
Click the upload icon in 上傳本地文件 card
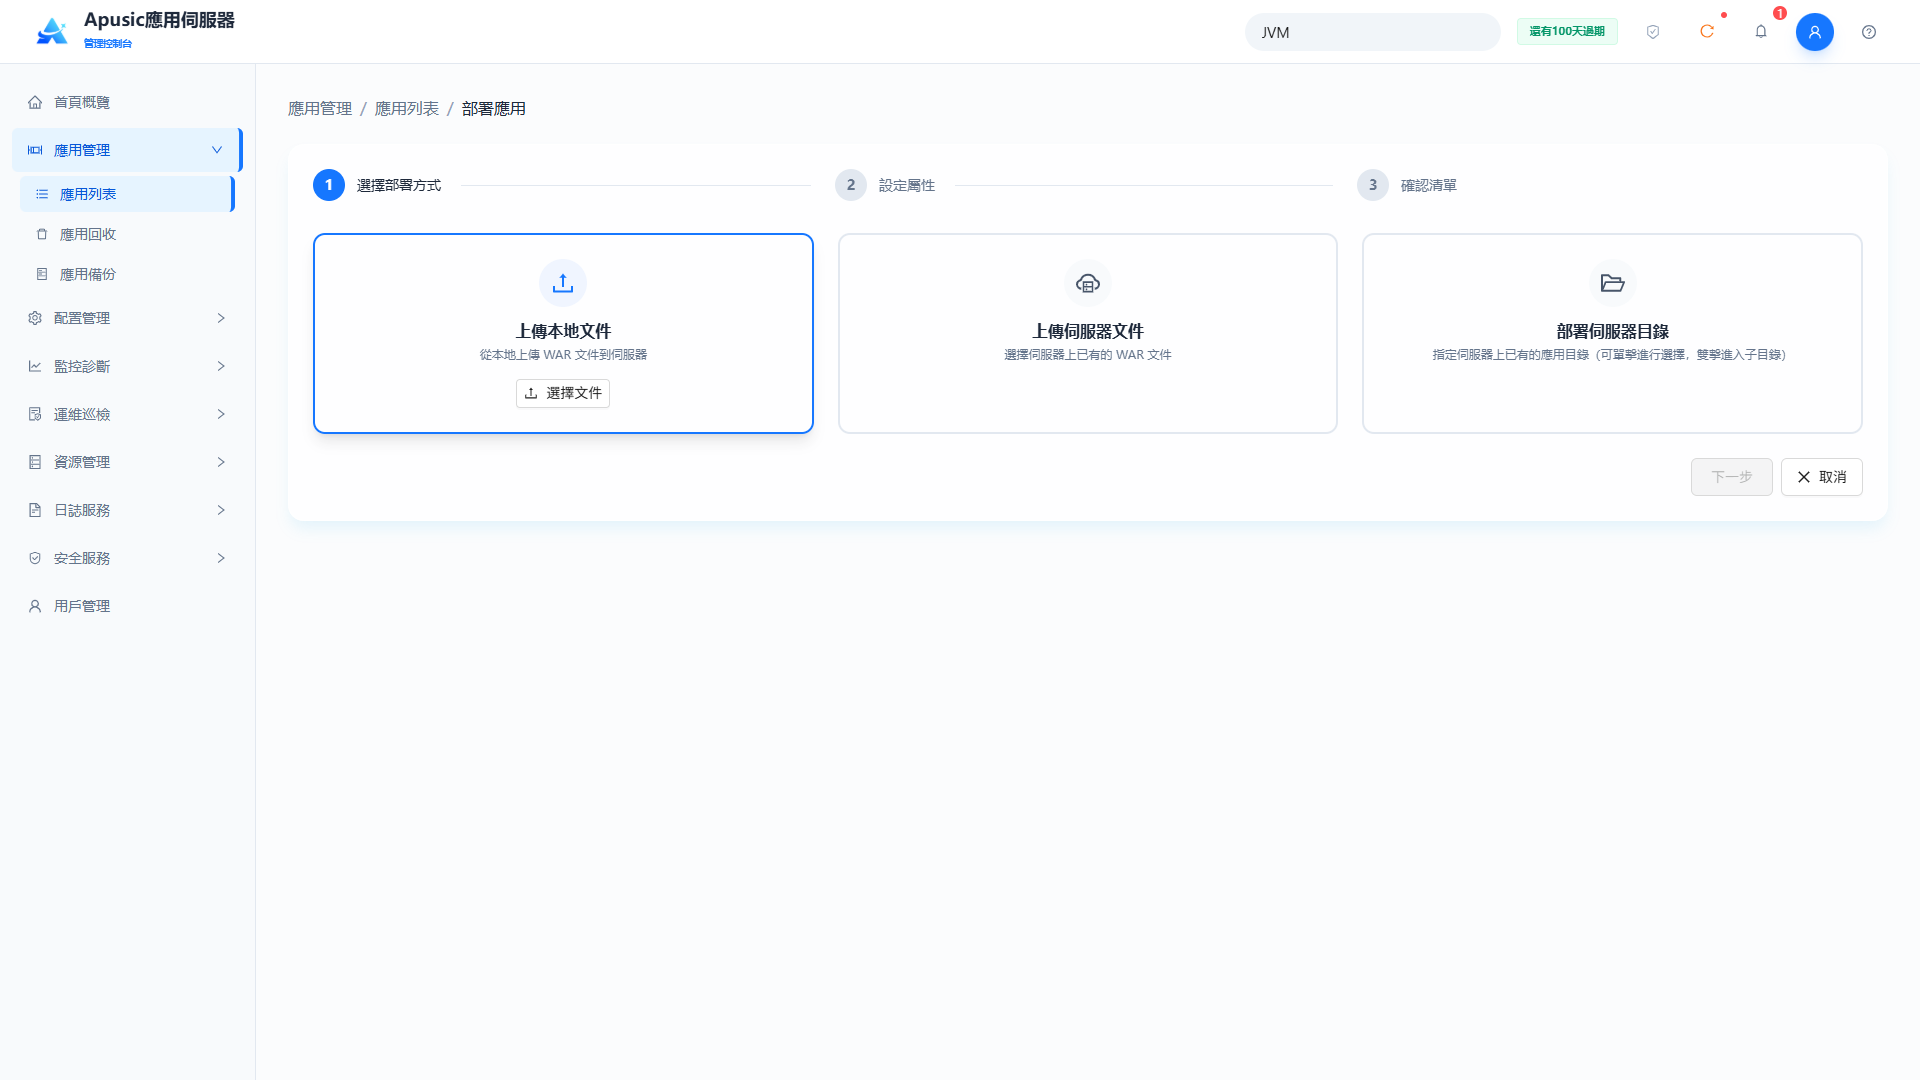pos(563,283)
